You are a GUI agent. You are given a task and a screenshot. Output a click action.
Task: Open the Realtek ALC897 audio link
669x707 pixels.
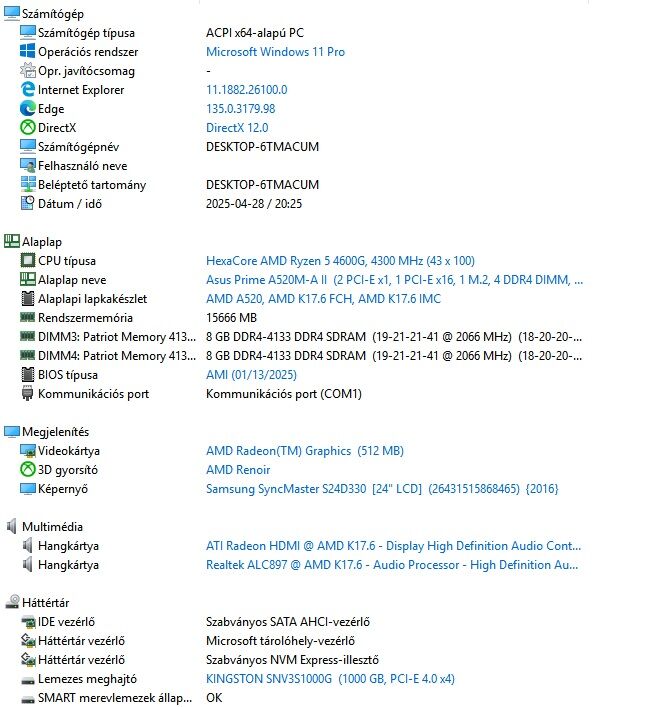pyautogui.click(x=392, y=565)
